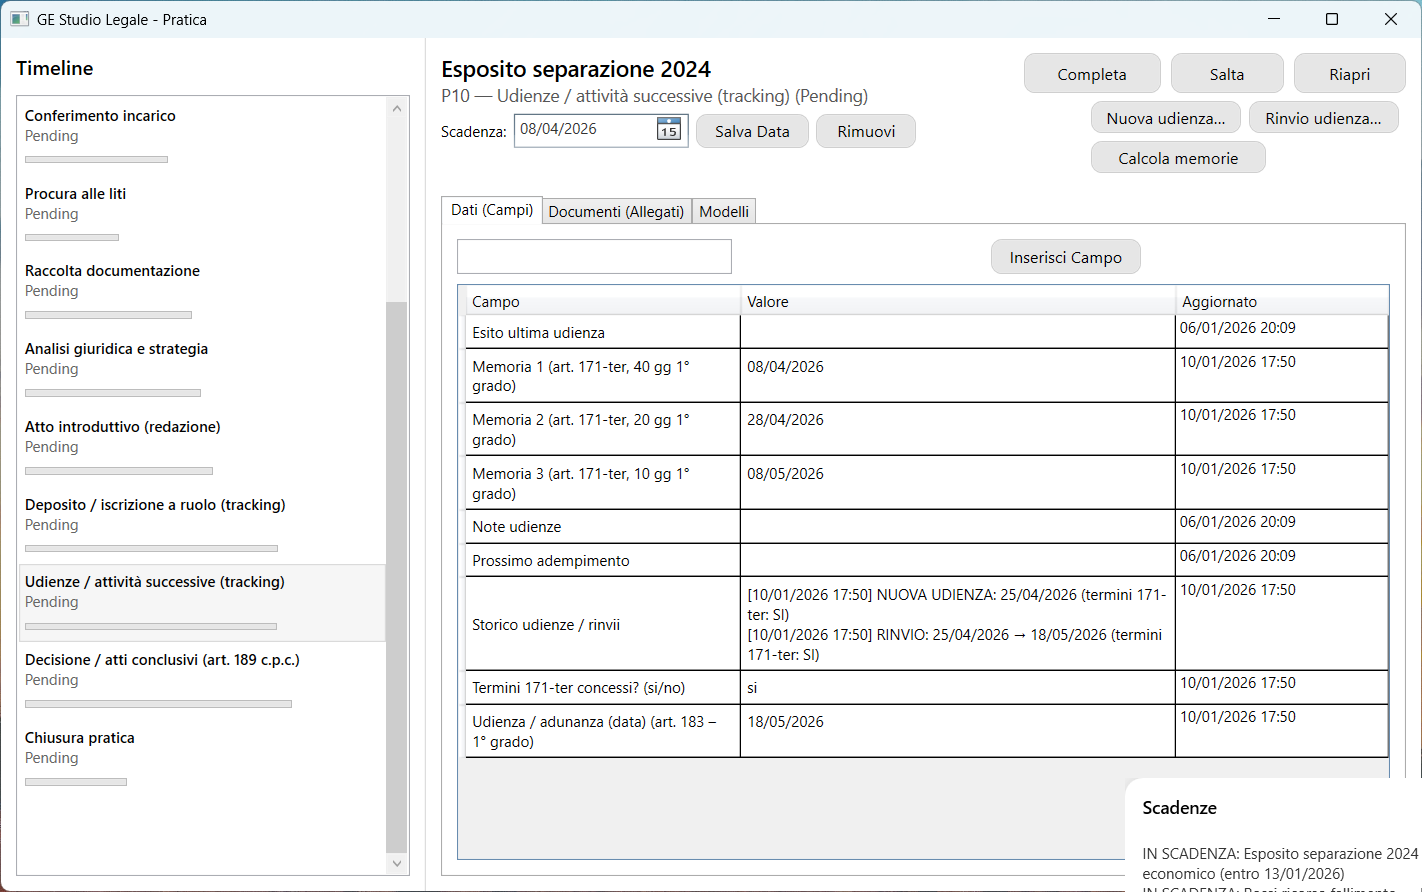
Task: Click the Salta button
Action: pyautogui.click(x=1227, y=74)
